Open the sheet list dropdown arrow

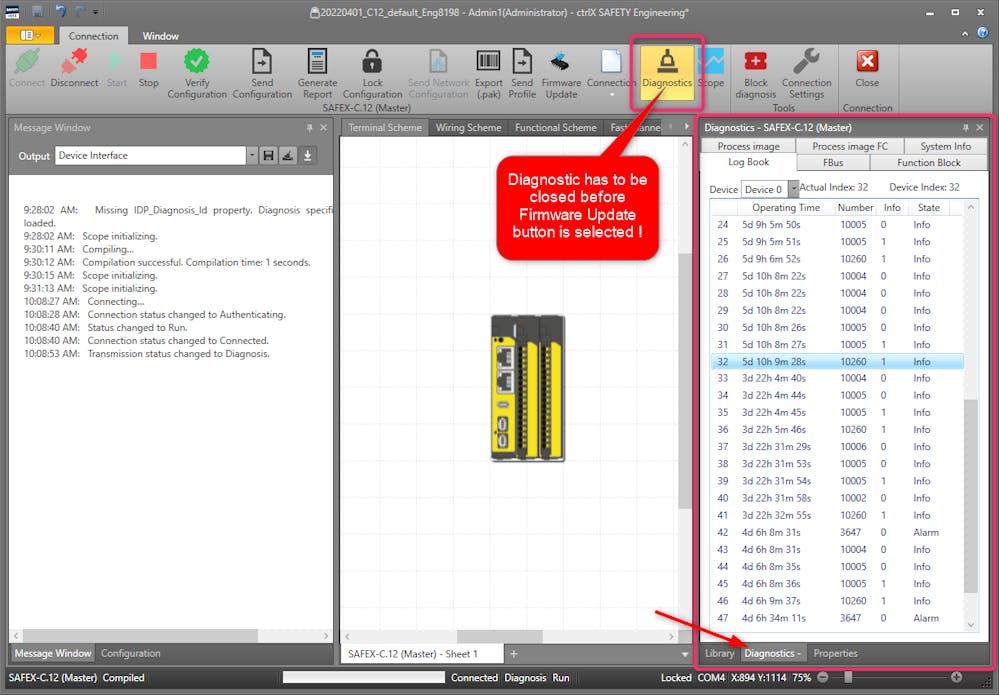tap(685, 654)
